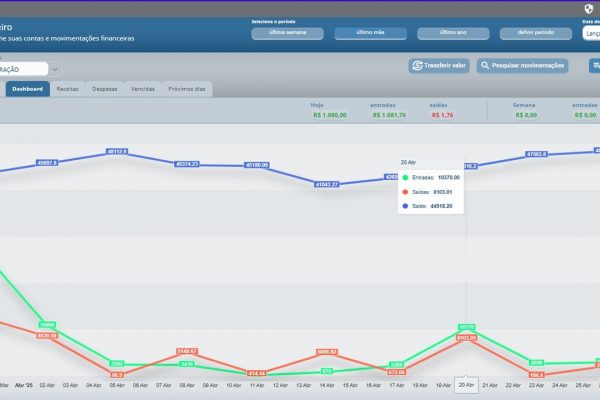Viewport: 600px width, 400px height.
Task: Click the entradas value R$ 1.081,76
Action: click(389, 115)
